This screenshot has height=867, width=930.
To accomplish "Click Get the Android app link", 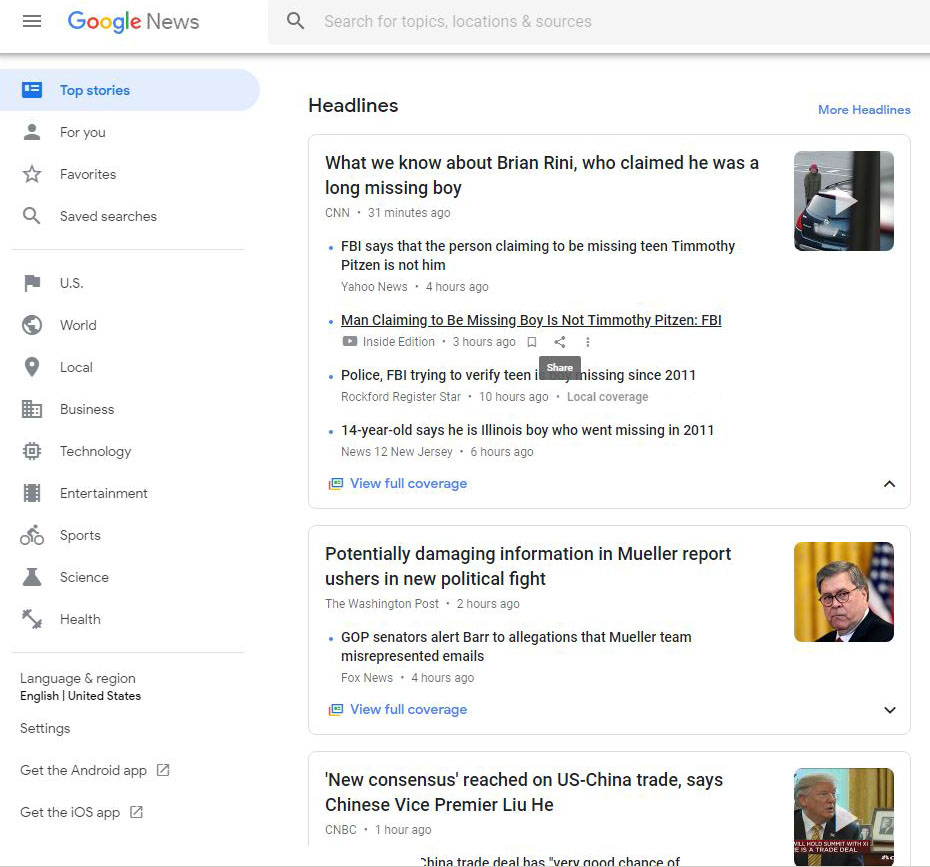I will point(83,770).
